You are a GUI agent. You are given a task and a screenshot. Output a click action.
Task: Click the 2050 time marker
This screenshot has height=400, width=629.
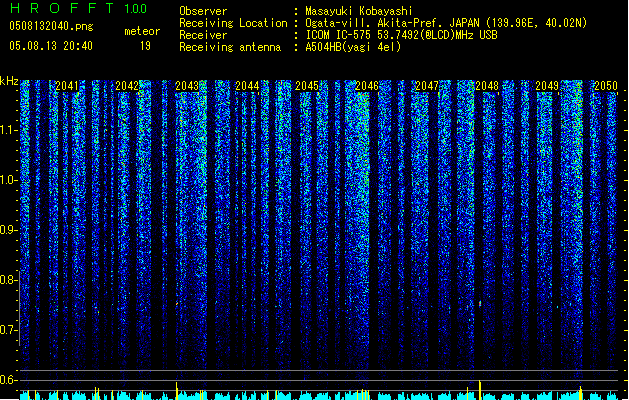[x=606, y=86]
